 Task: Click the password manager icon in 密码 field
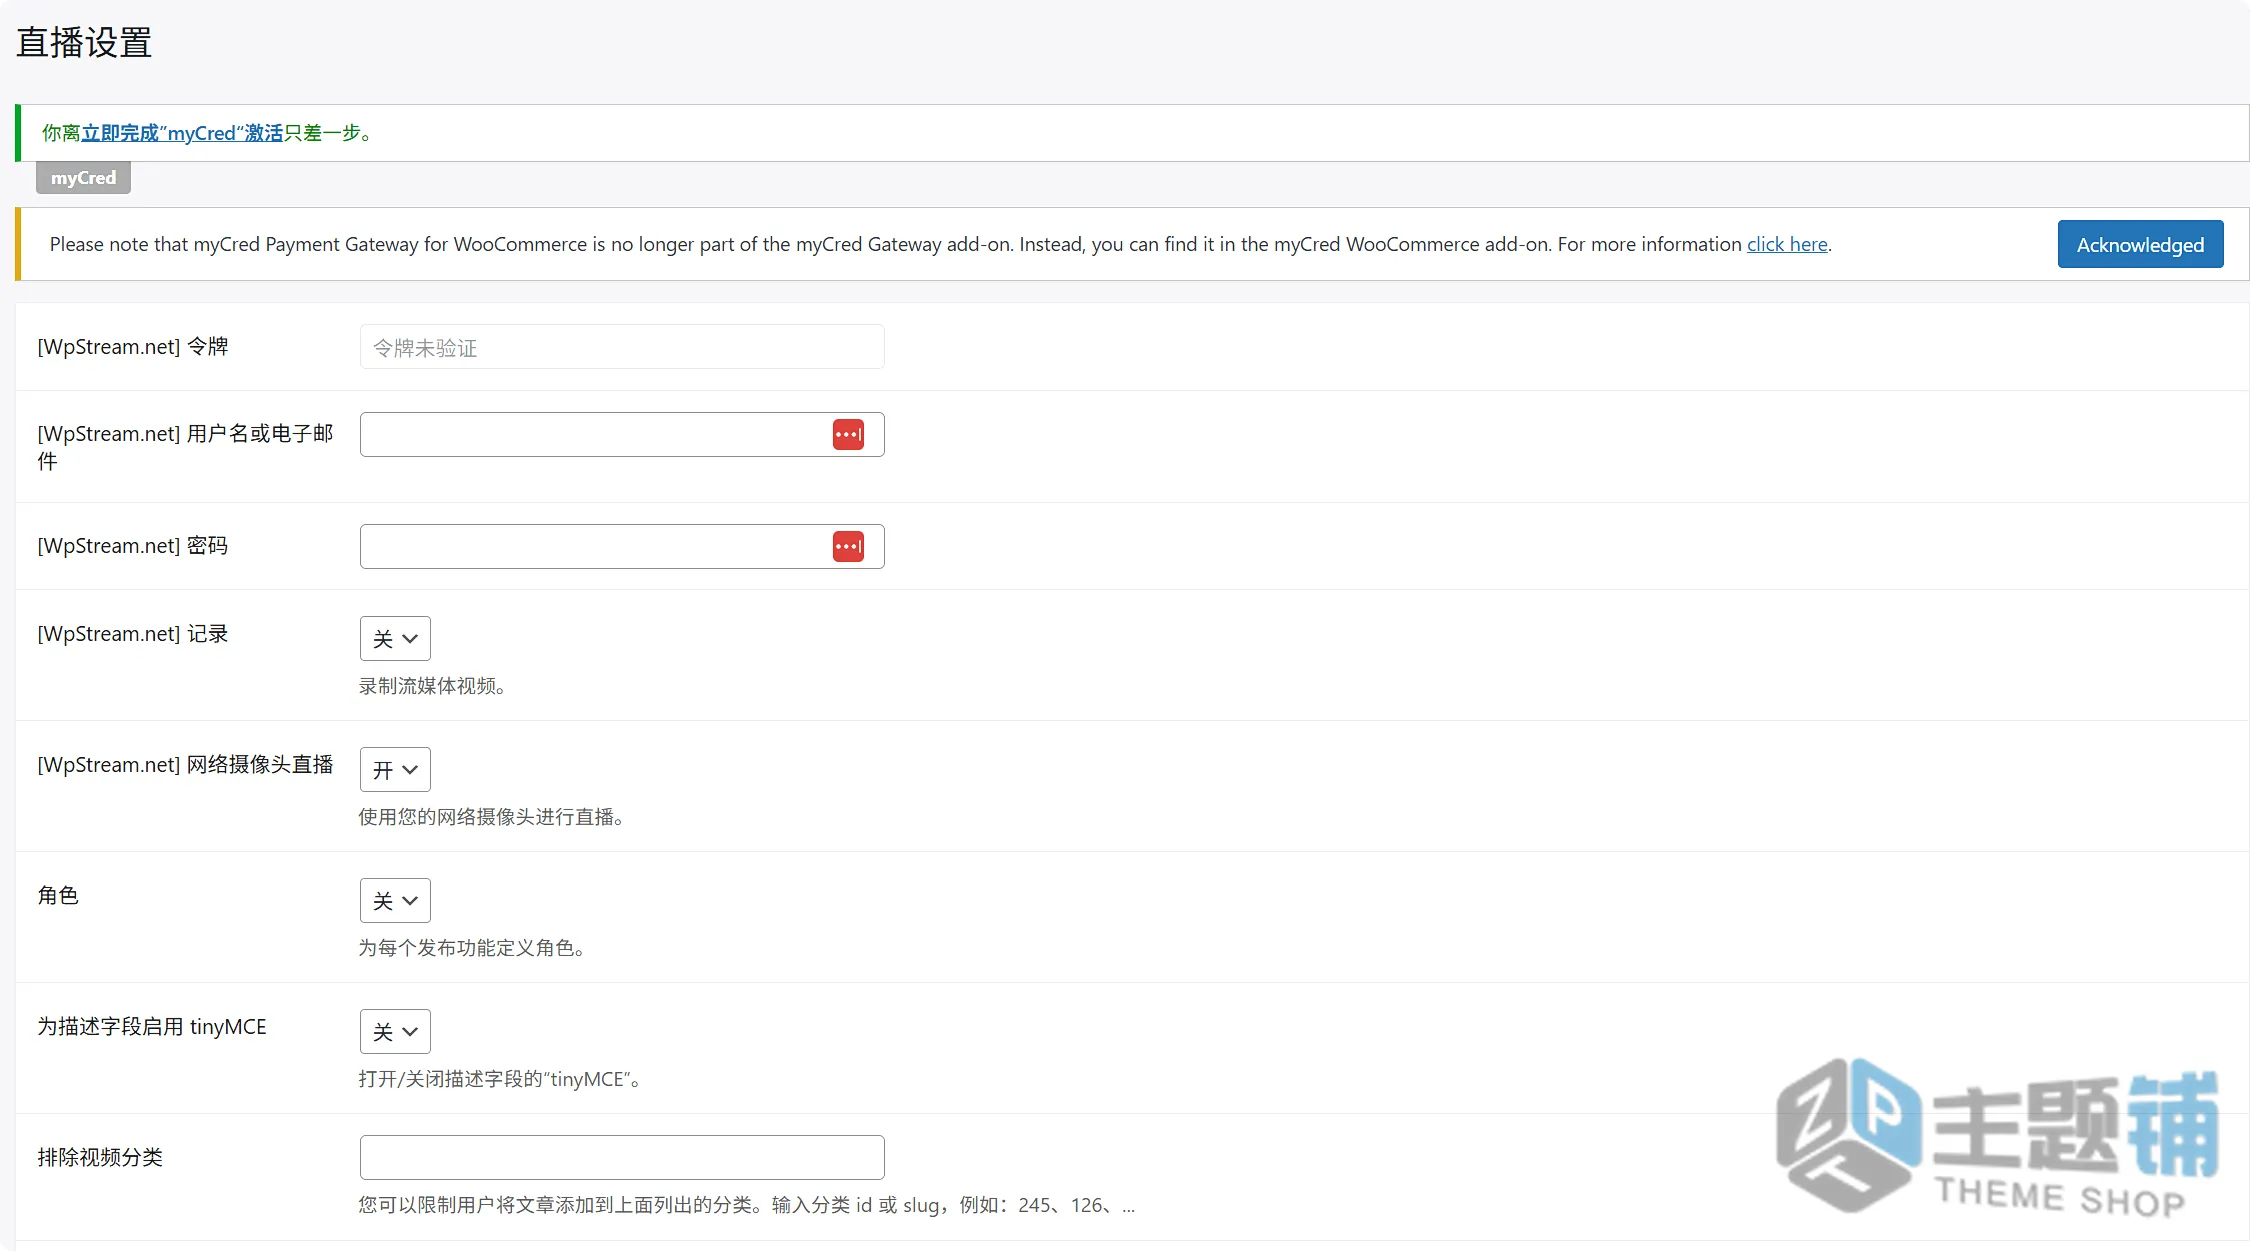tap(848, 547)
